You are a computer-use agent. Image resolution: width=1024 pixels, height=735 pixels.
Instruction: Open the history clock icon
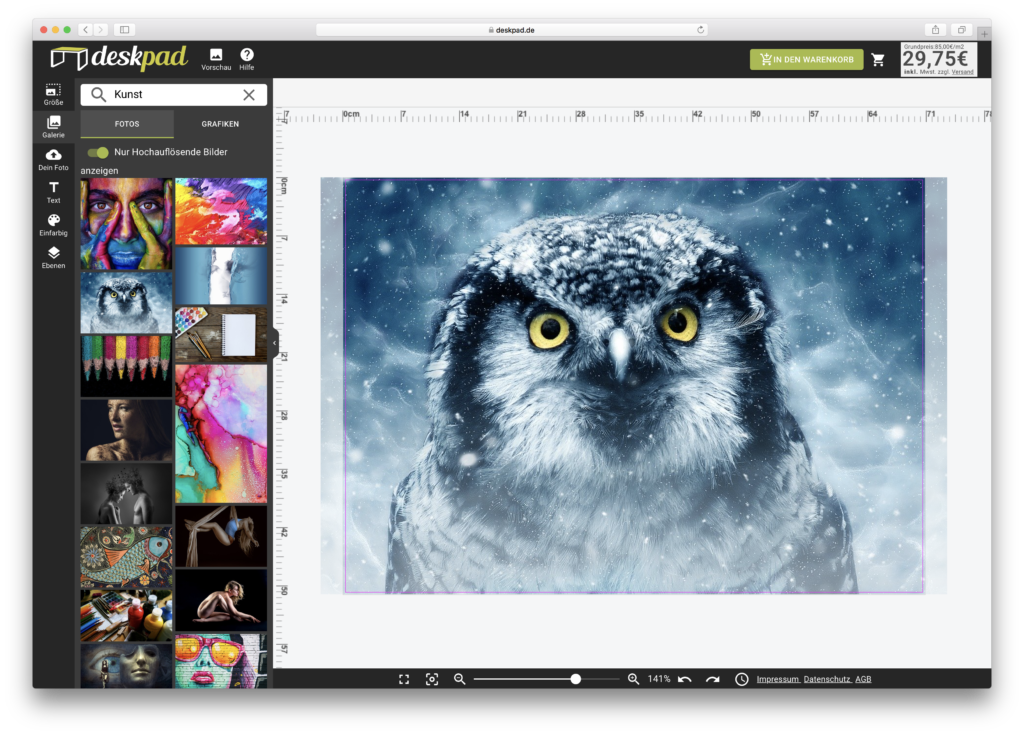click(x=741, y=679)
